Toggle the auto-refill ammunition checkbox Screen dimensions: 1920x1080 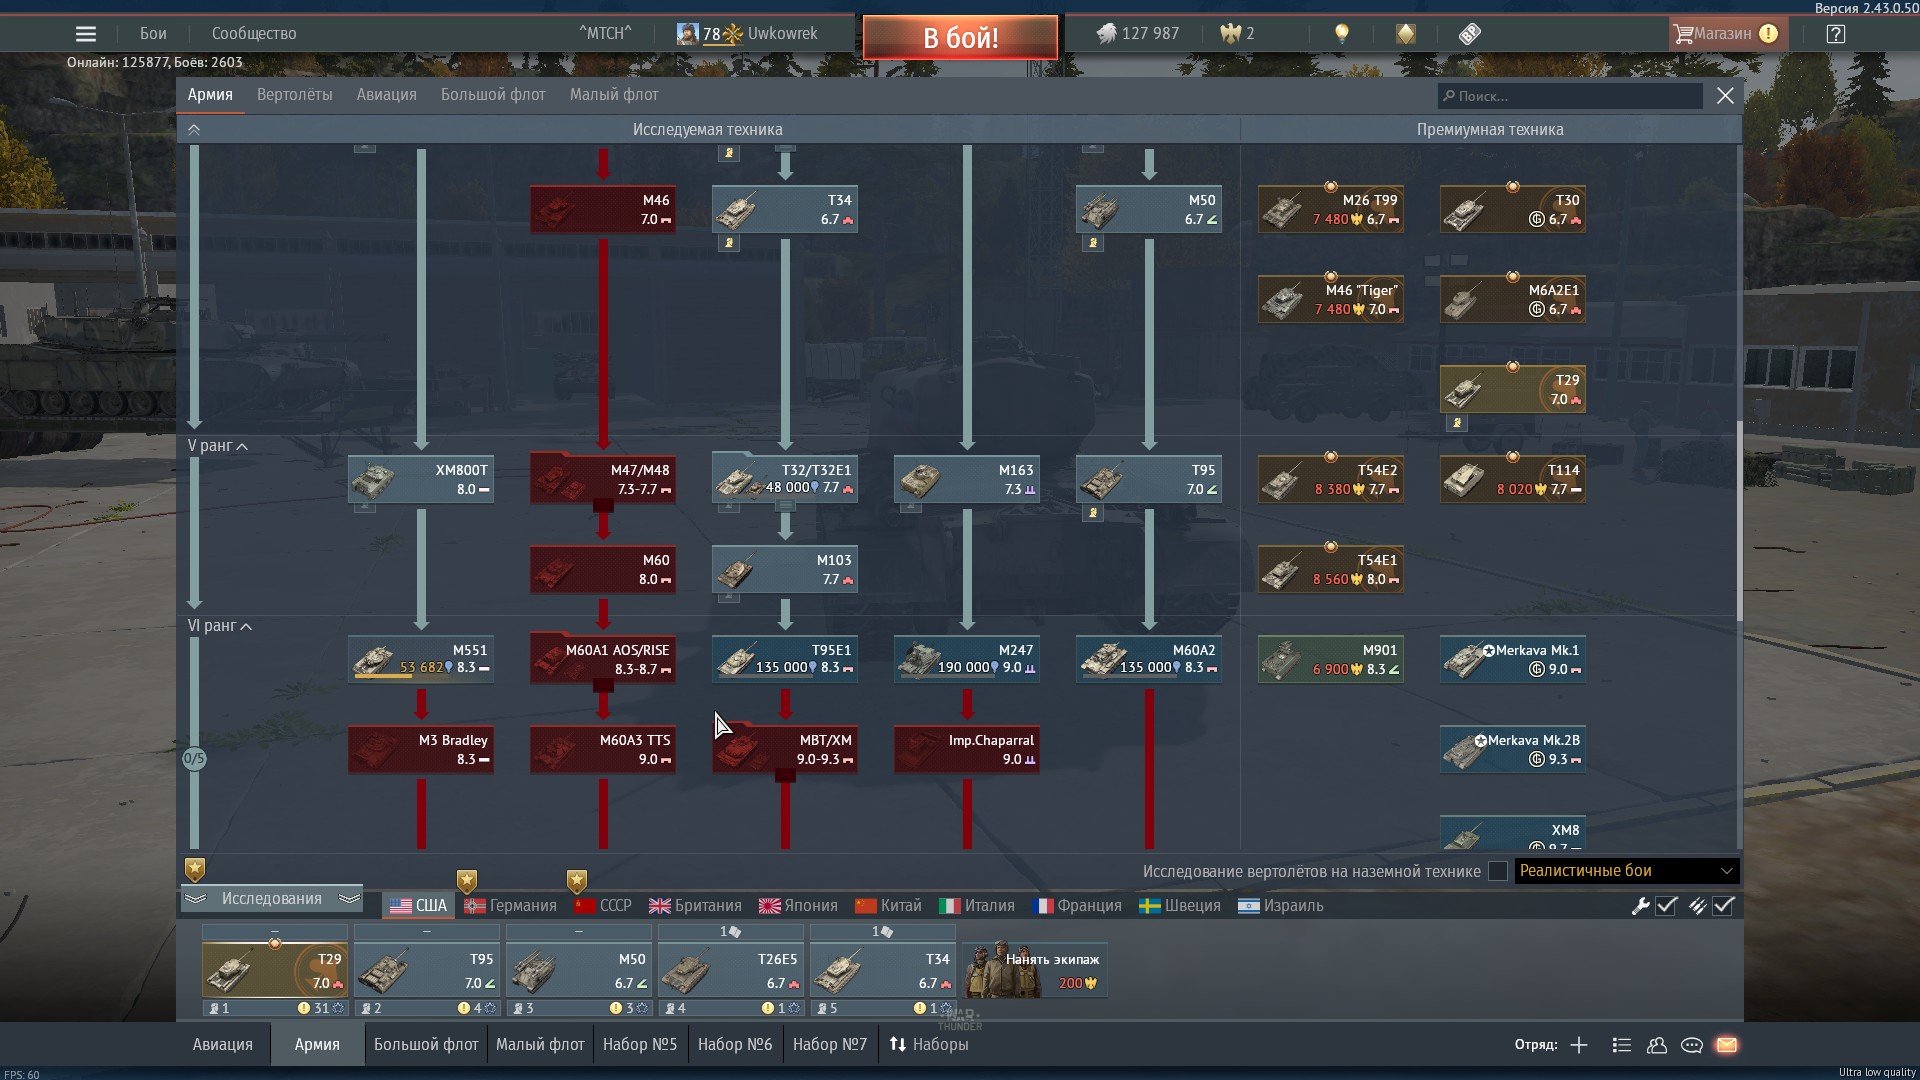click(1723, 906)
